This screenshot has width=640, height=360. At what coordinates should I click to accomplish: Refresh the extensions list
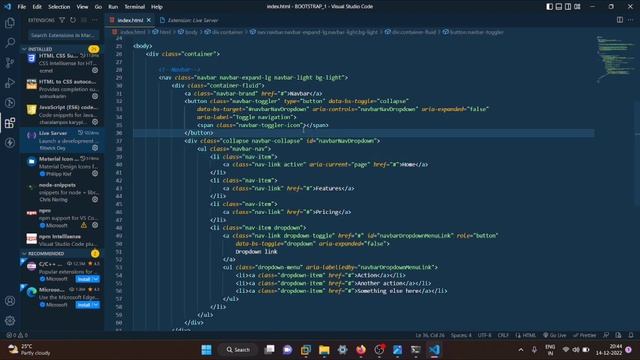[x=73, y=20]
